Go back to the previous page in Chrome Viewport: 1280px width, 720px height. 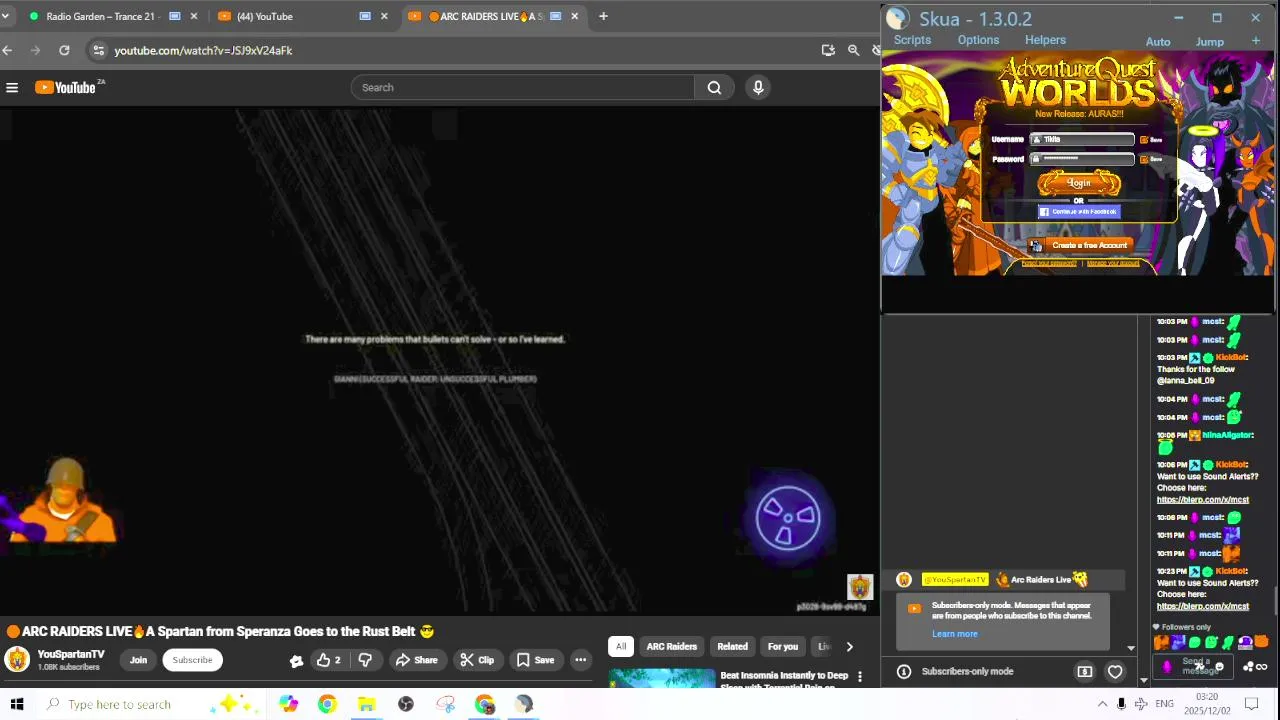(8, 50)
